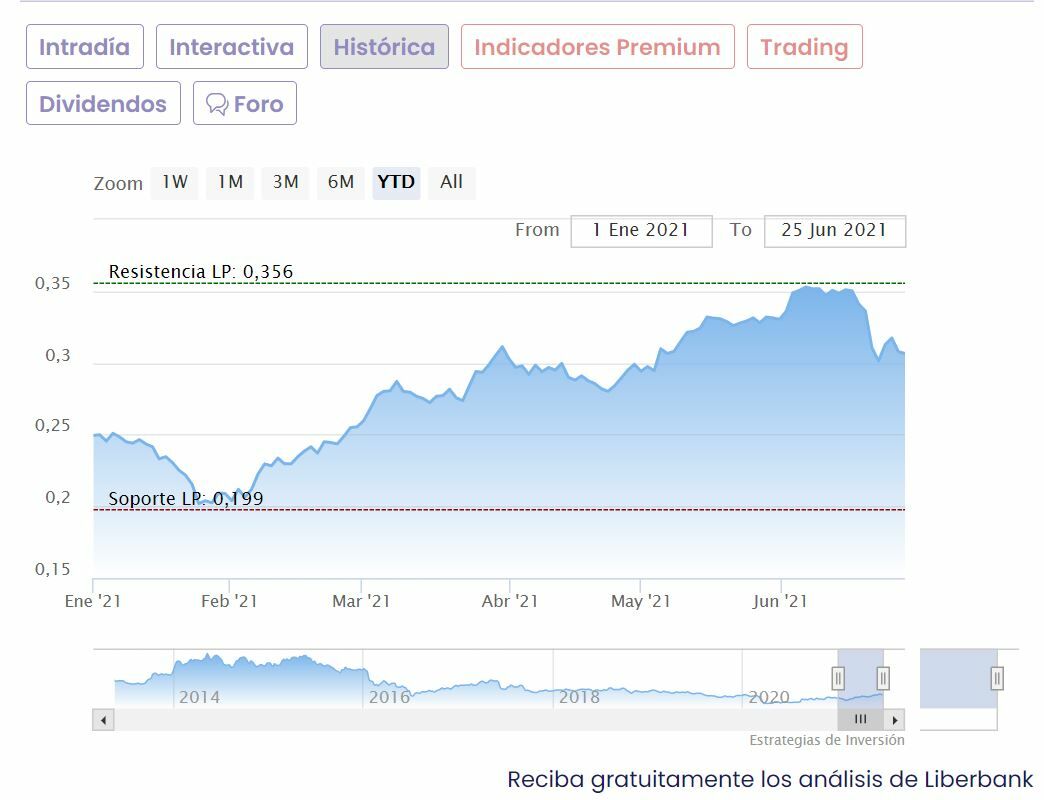The image size is (1044, 800).
Task: Open Indicadores Premium
Action: point(597,47)
